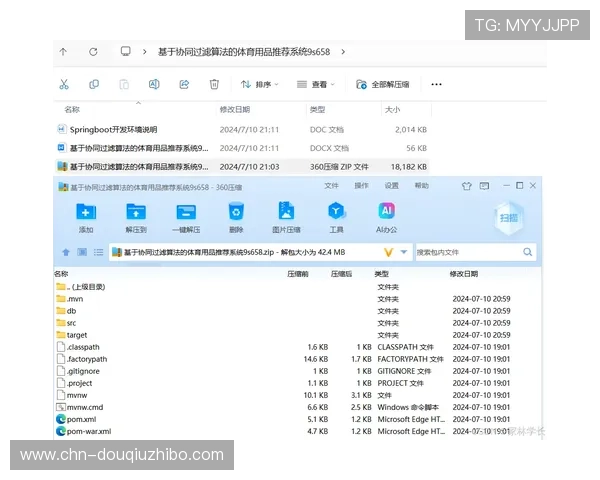Click the cut scissors icon in Explorer toolbar
Image resolution: width=600 pixels, height=480 pixels.
tap(64, 85)
